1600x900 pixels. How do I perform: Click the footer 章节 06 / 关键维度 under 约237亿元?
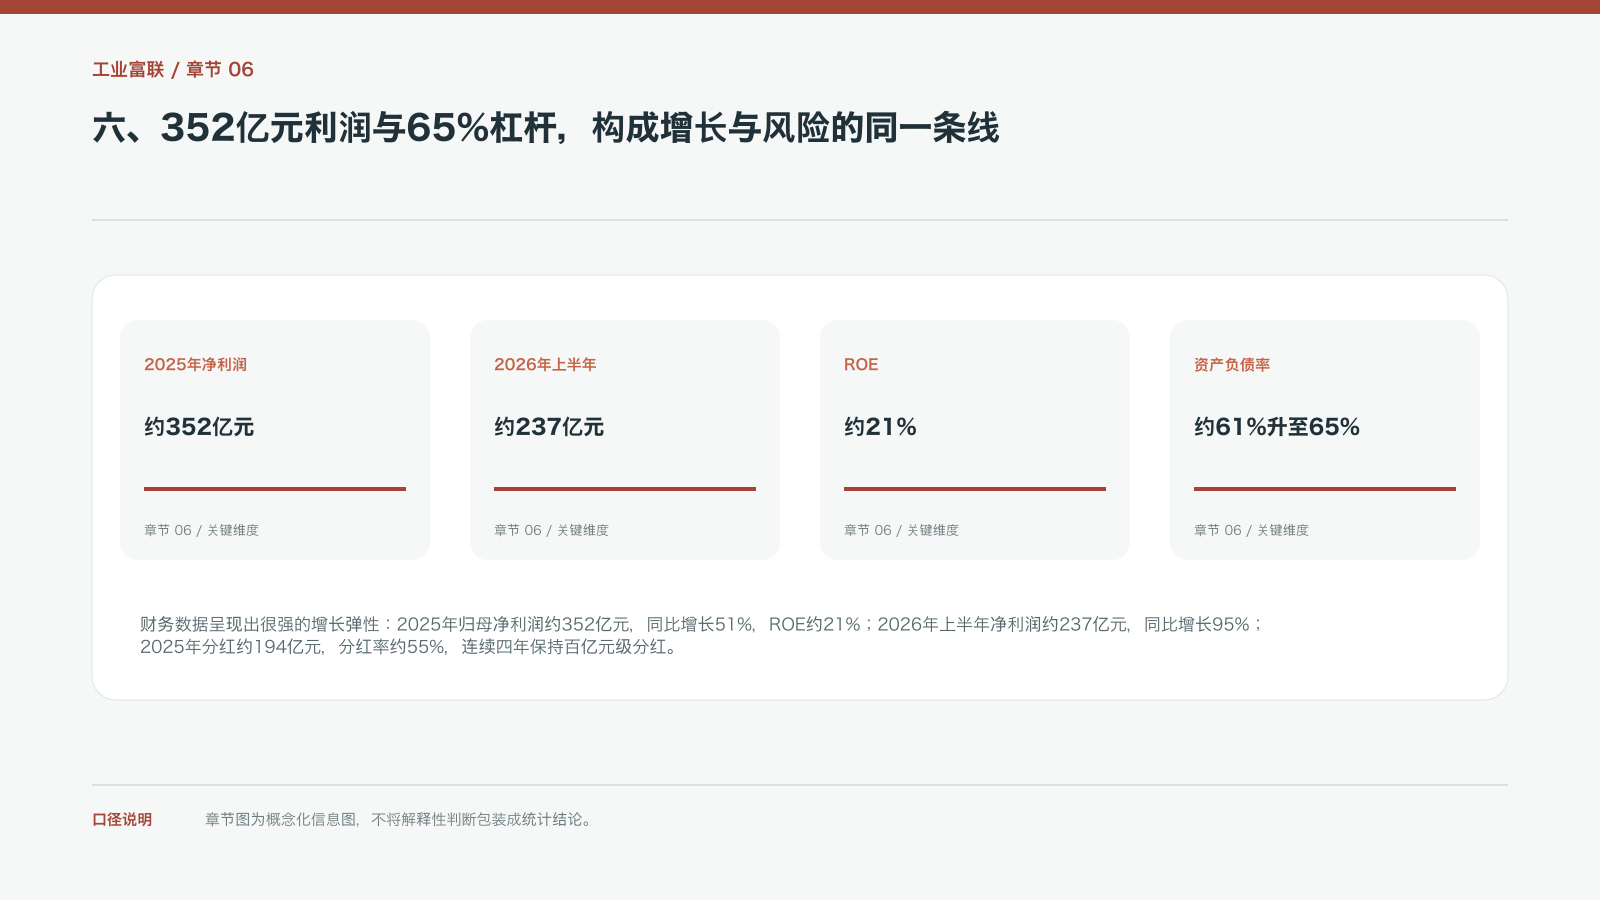[551, 530]
